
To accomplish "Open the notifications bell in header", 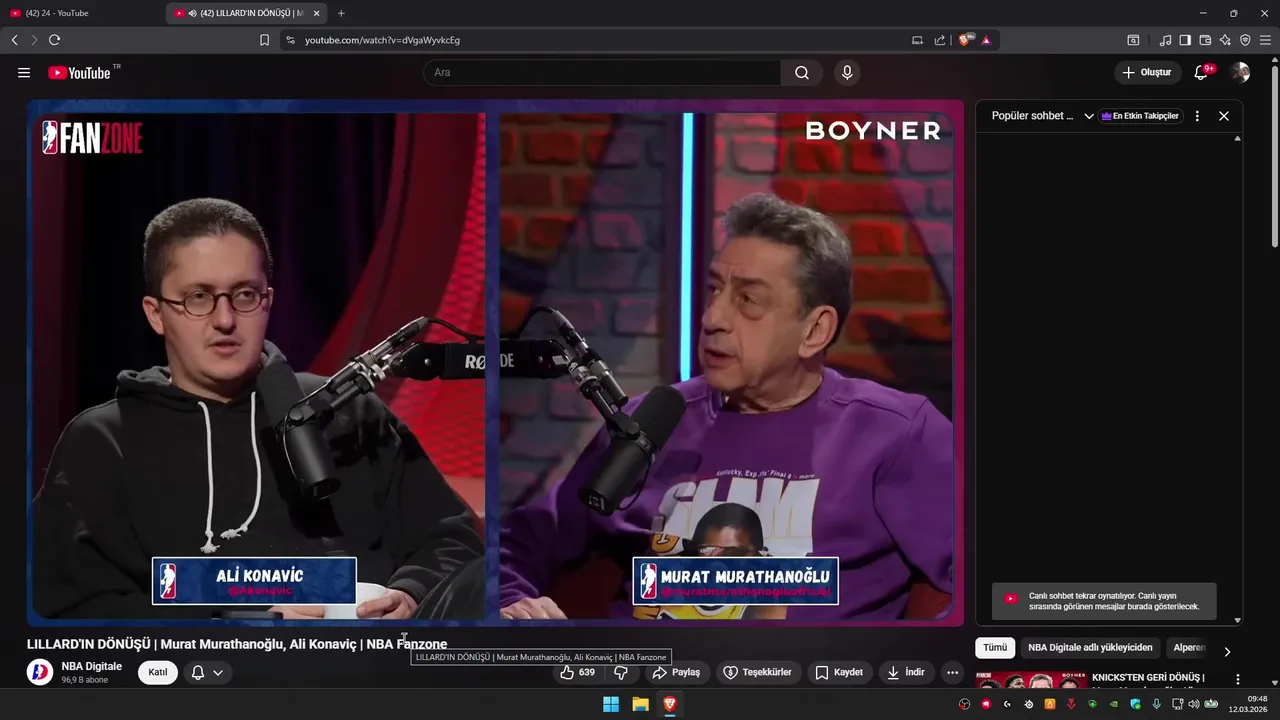I will point(1202,73).
